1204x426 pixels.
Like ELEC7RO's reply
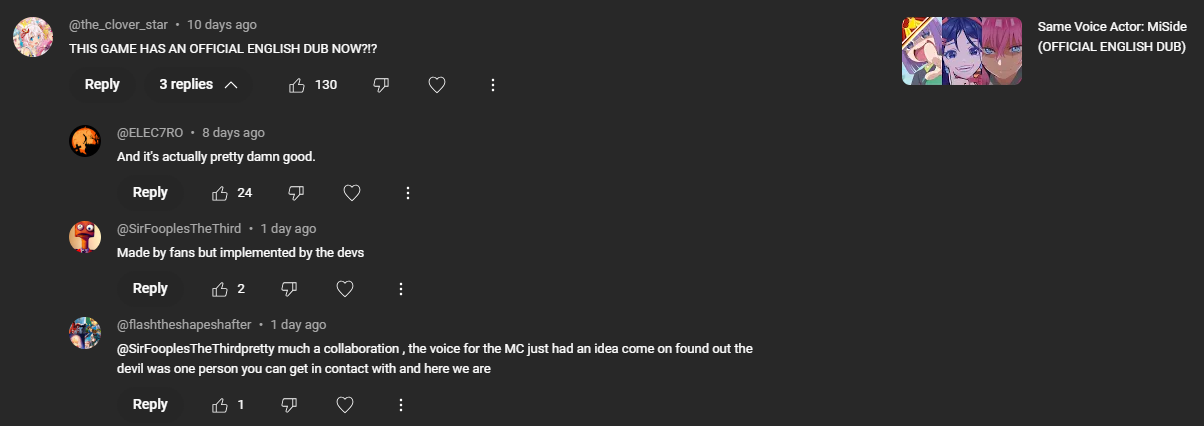click(220, 193)
